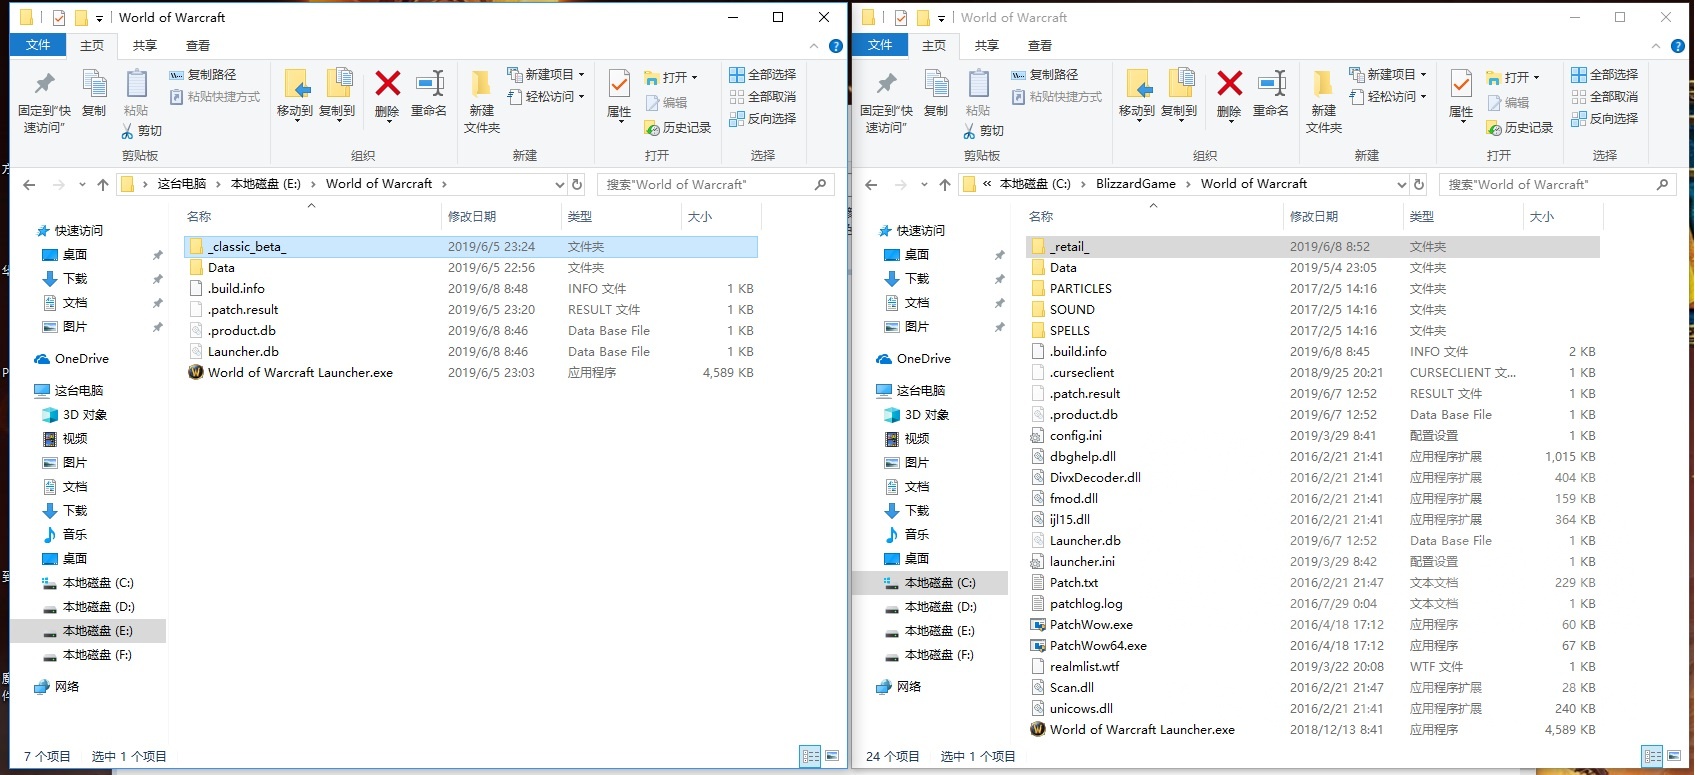Select 音乐 in left window sidebar
This screenshot has width=1695, height=775.
75,535
